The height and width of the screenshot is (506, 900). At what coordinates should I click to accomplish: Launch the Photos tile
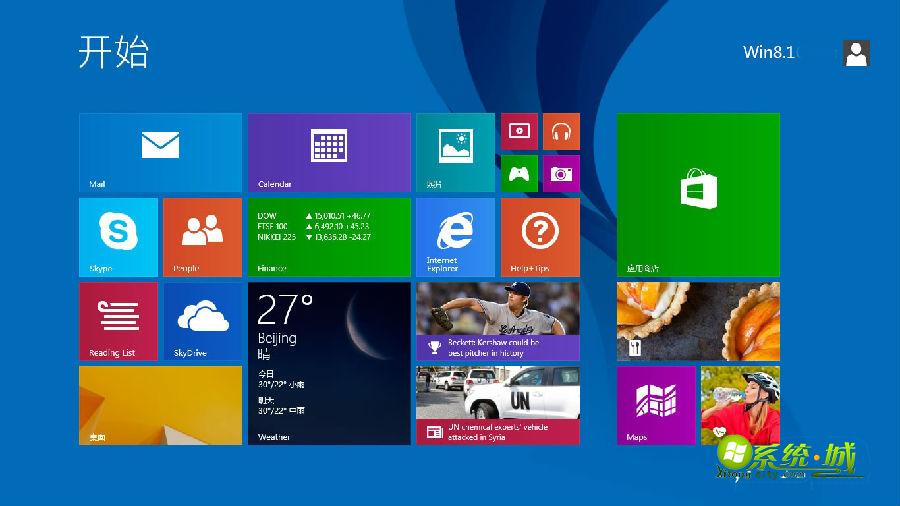(455, 153)
